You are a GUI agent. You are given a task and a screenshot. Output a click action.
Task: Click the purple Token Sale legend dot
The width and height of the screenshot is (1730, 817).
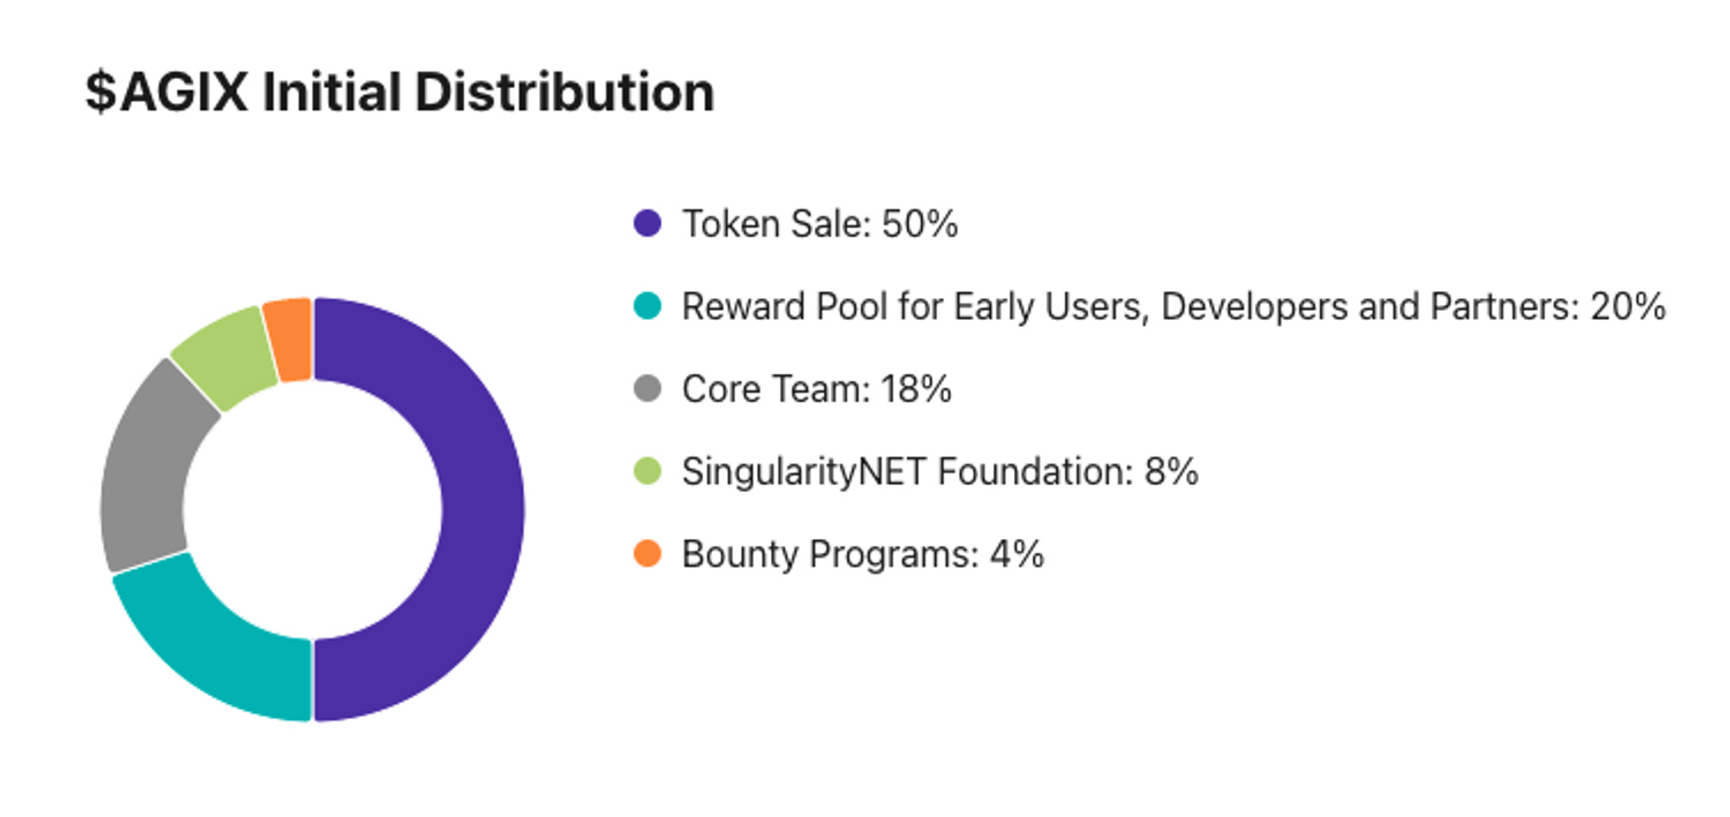click(647, 223)
